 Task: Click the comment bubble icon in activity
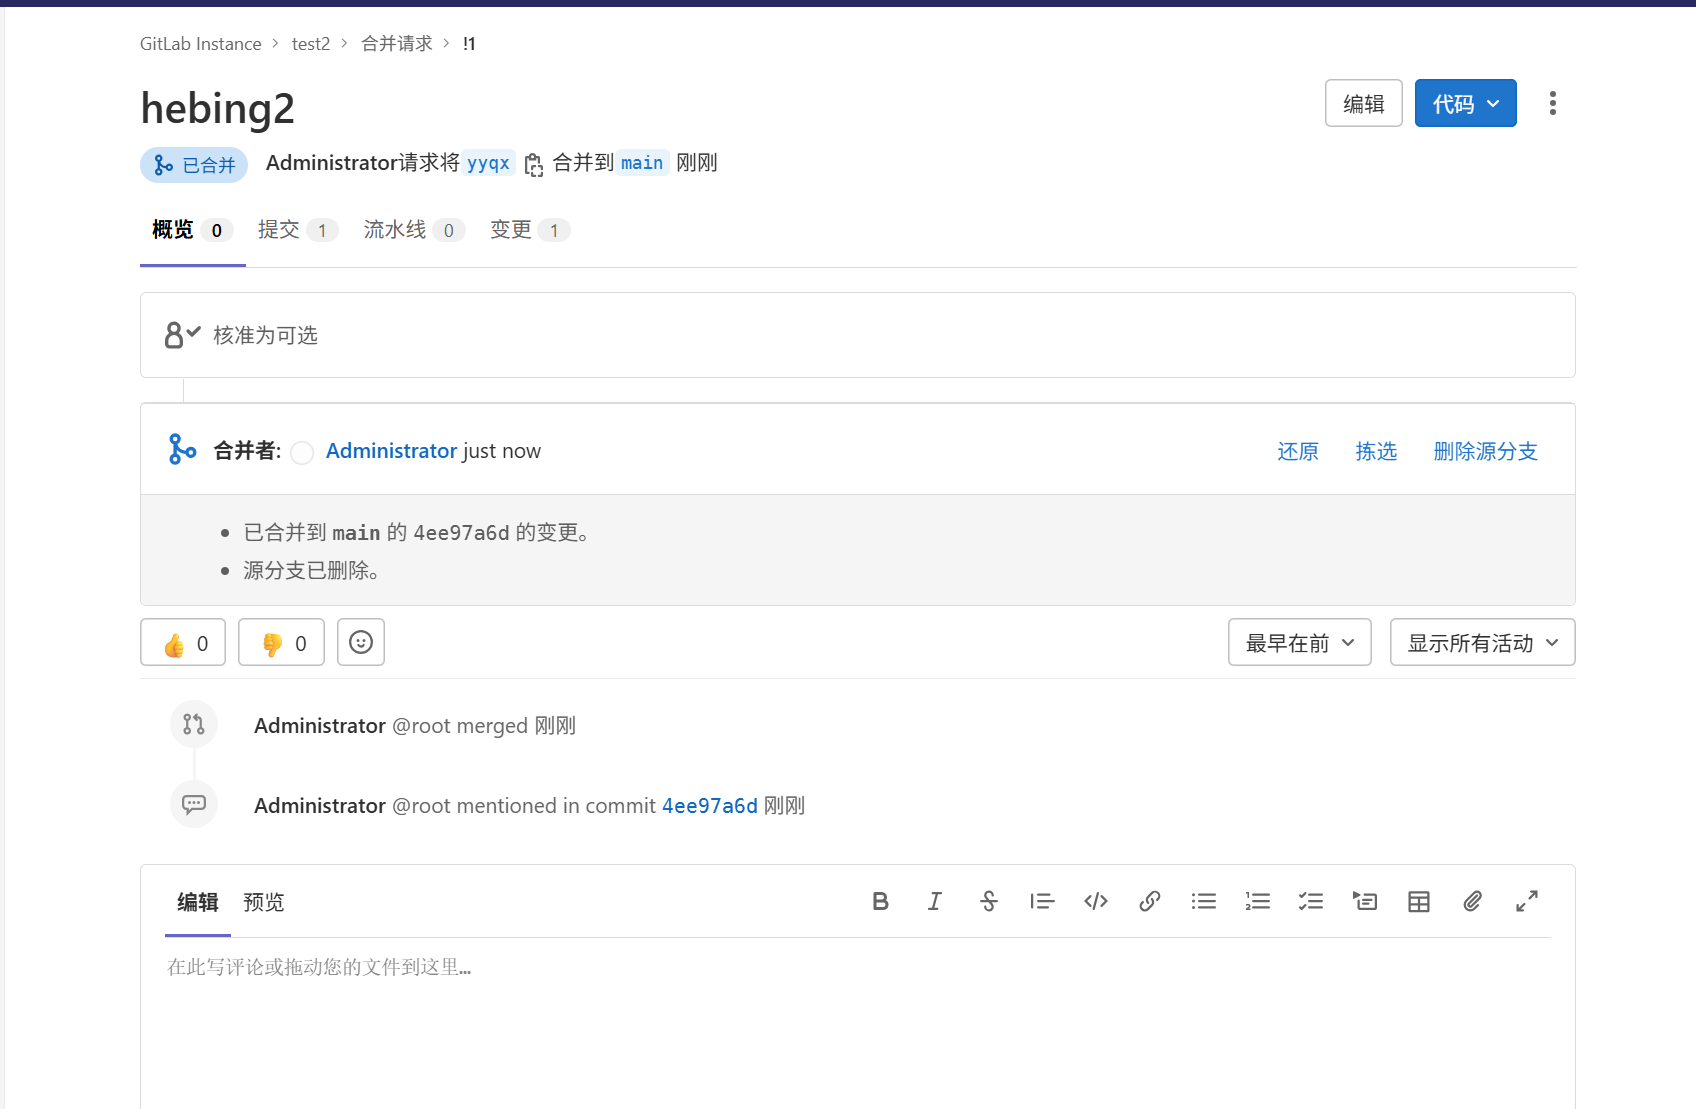[x=194, y=804]
